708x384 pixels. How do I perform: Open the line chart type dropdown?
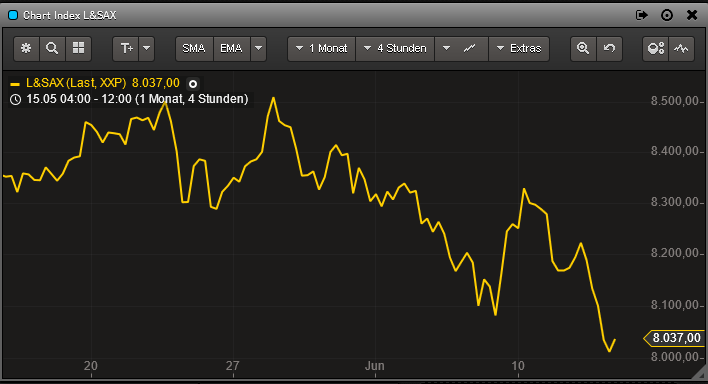click(461, 48)
